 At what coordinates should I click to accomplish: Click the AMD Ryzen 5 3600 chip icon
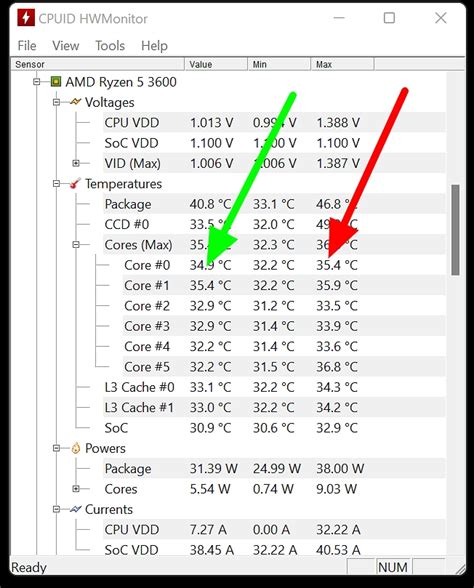(56, 81)
